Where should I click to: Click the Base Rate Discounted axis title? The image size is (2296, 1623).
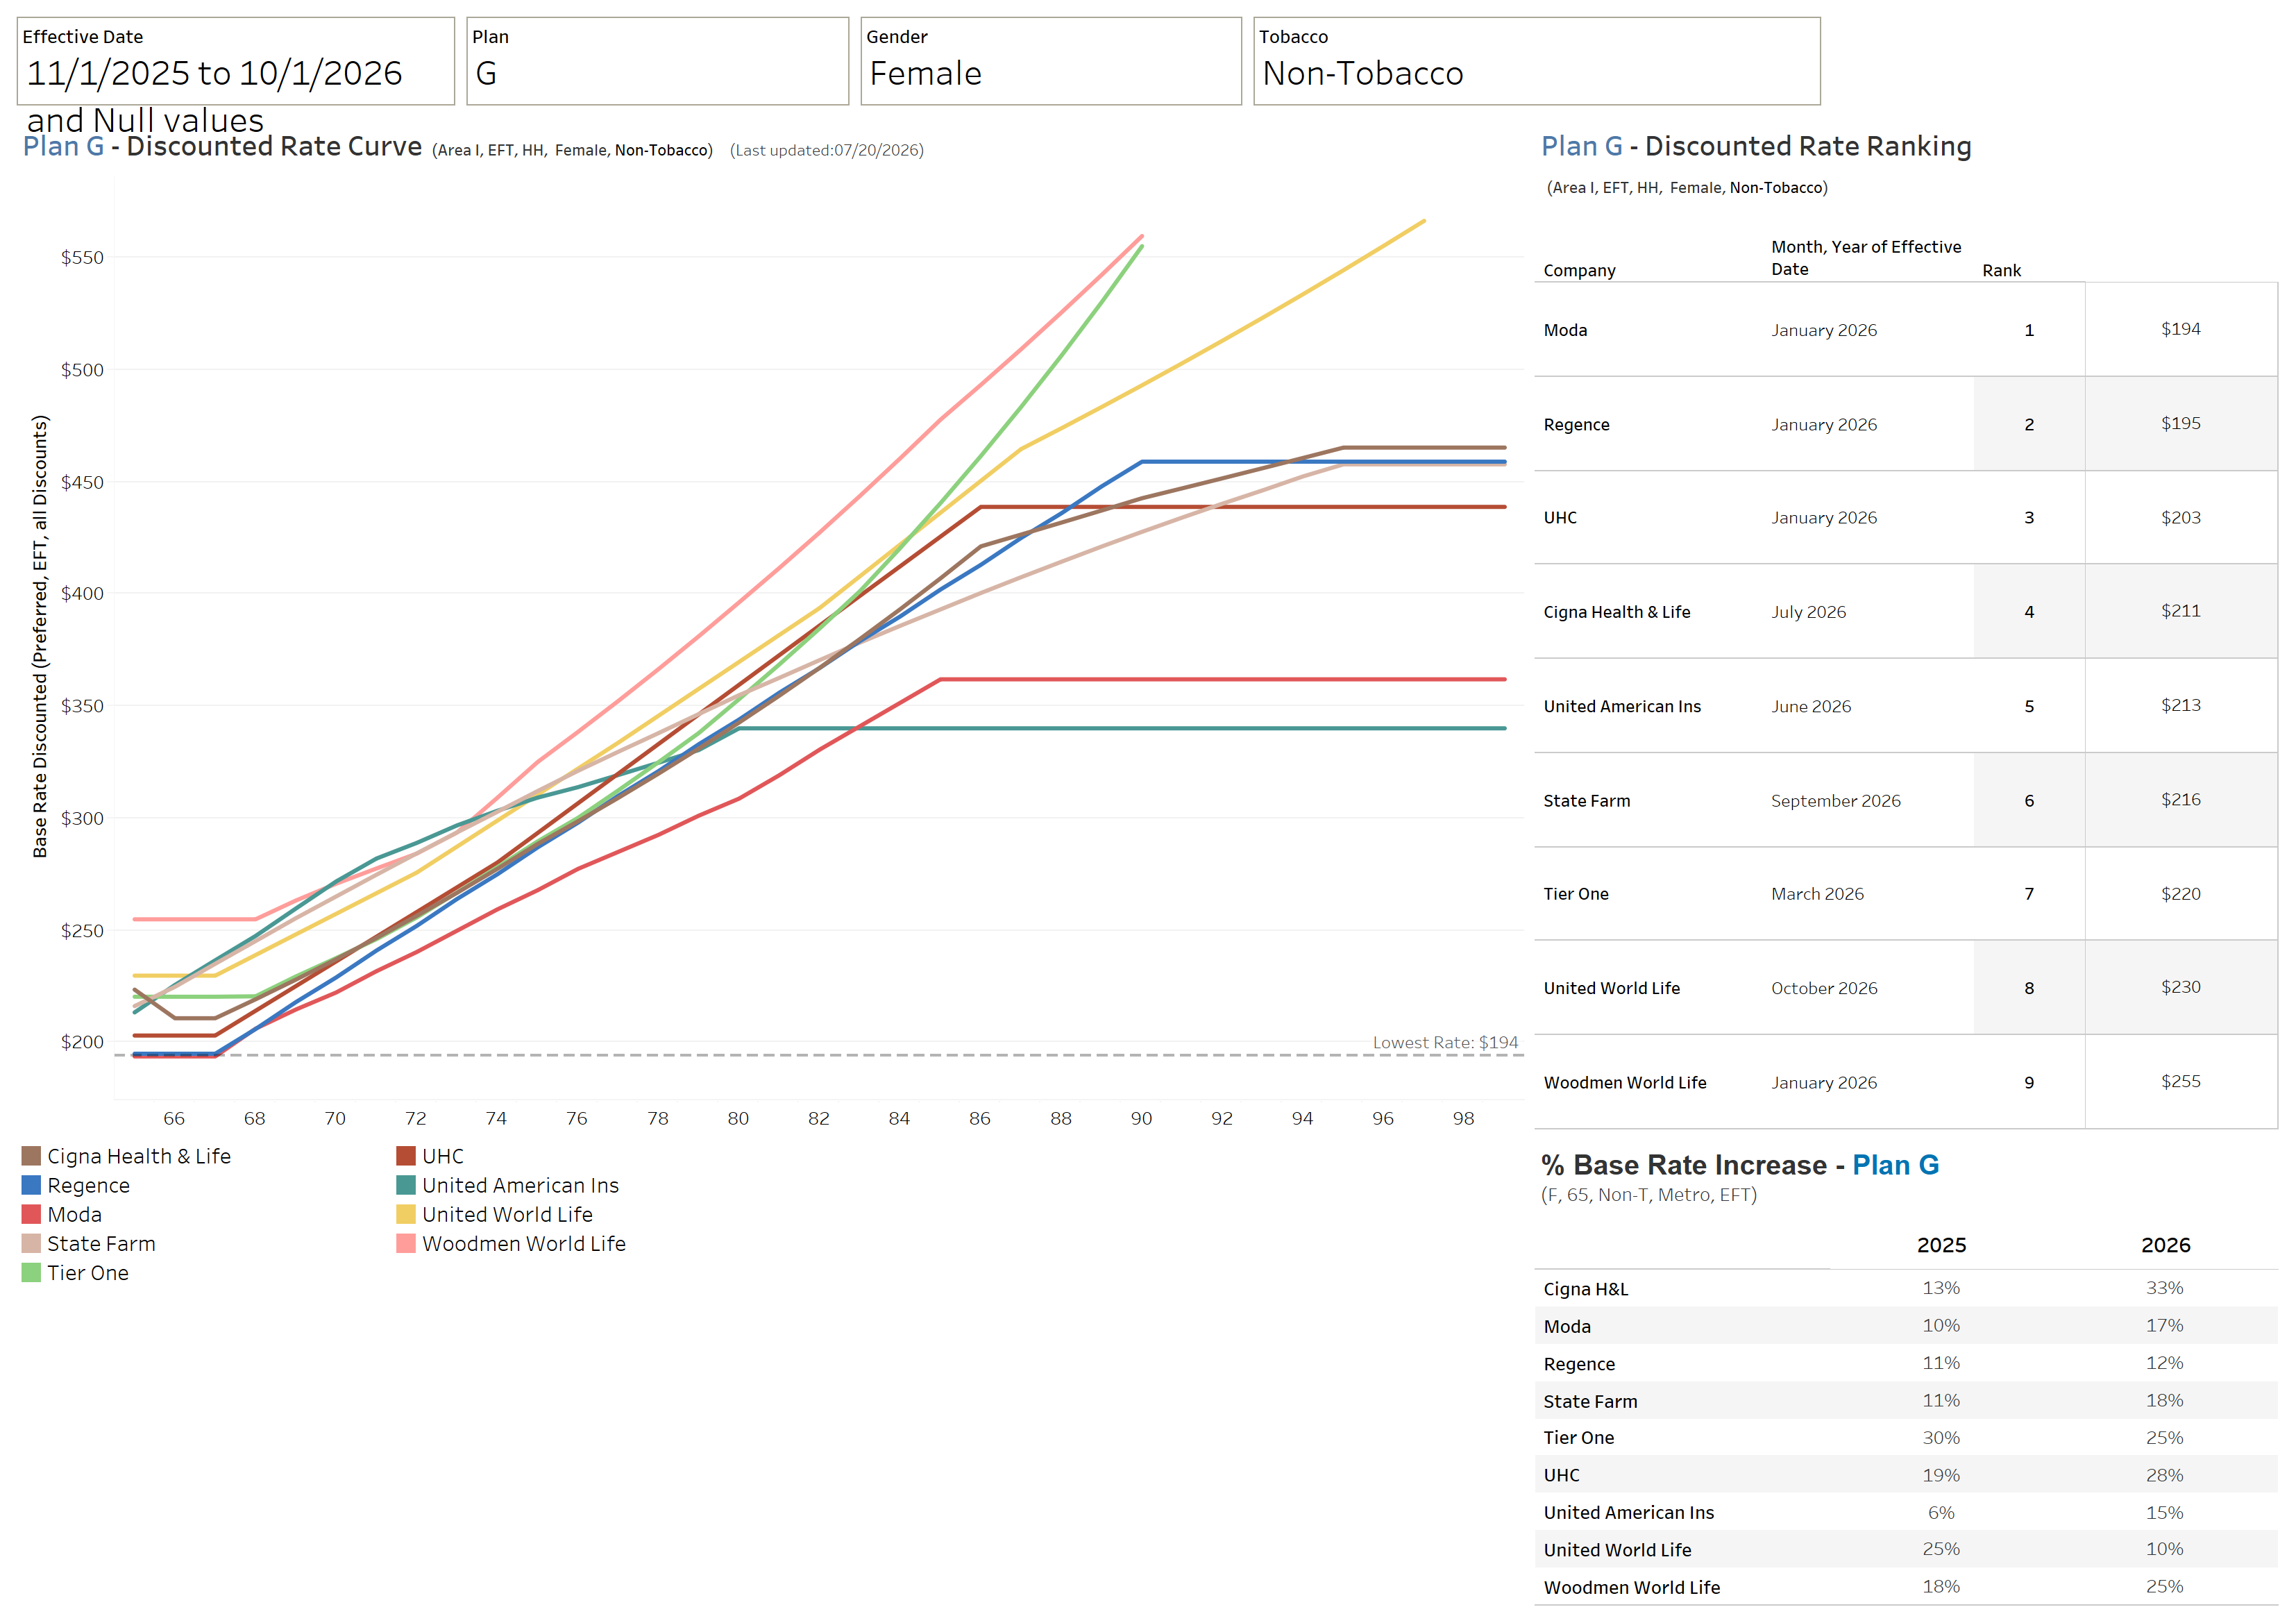tap(40, 636)
